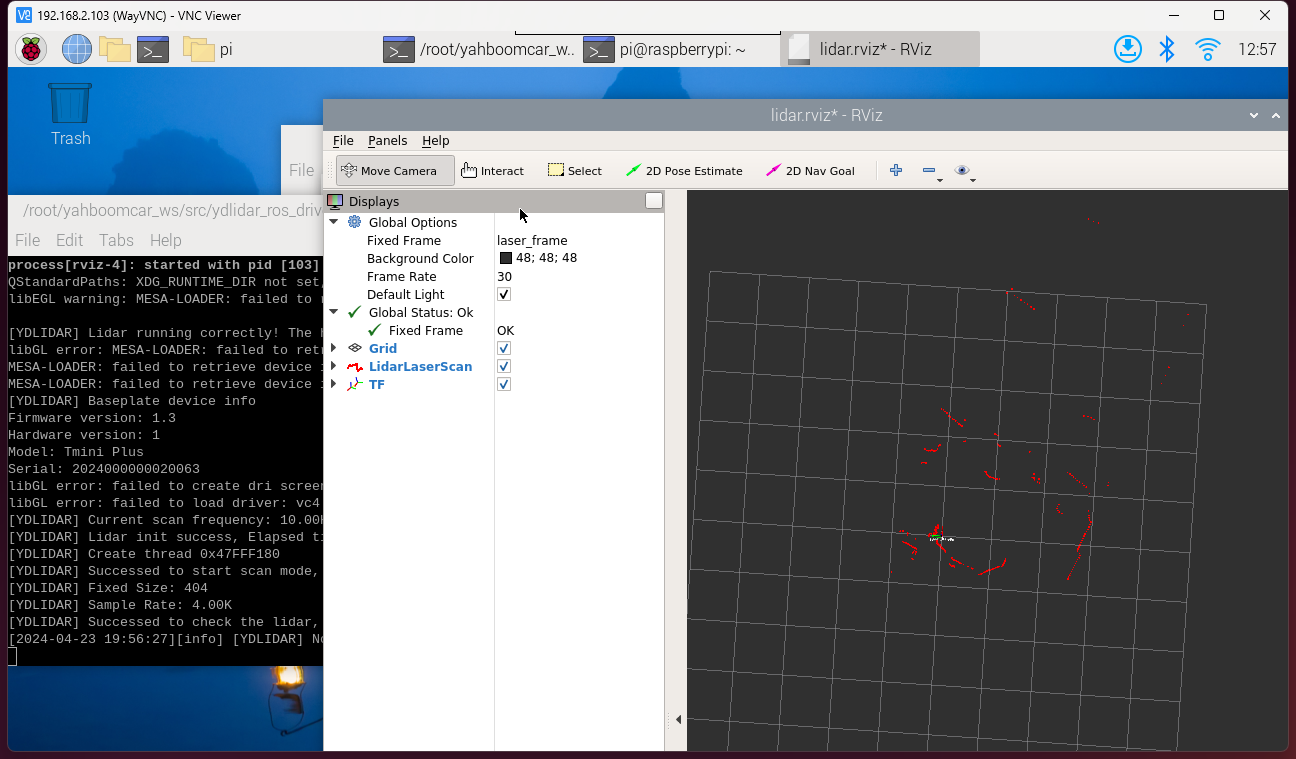
Task: Click the Background Color swatch
Action: [x=506, y=258]
